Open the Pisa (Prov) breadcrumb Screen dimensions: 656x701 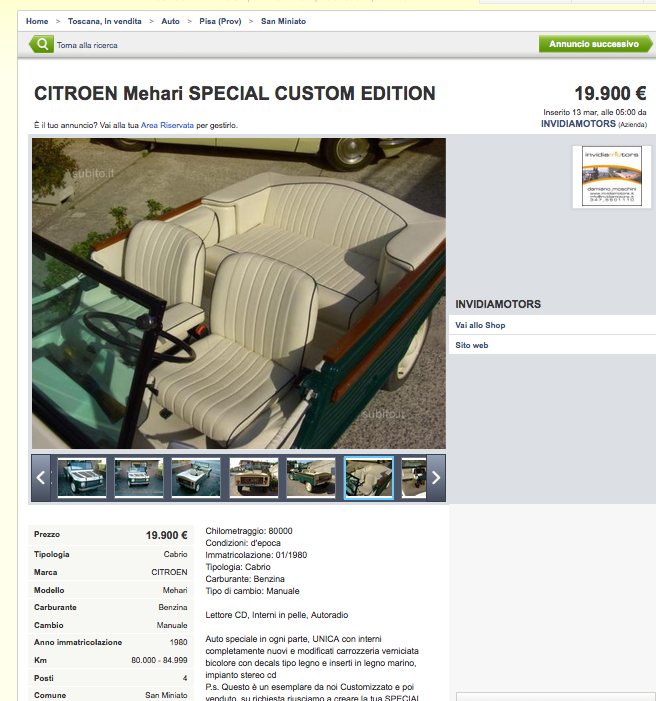(220, 21)
